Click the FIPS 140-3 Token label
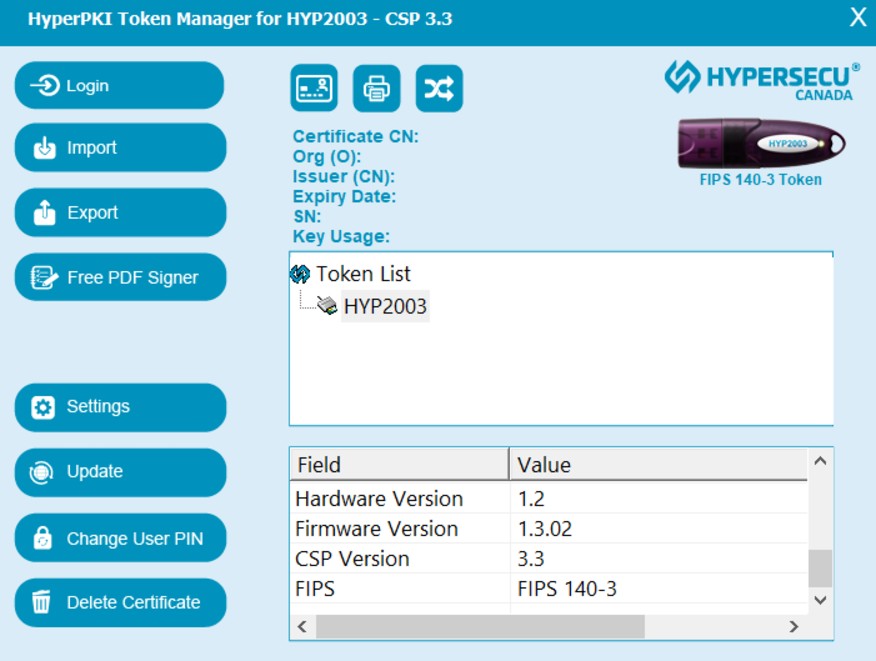This screenshot has width=876, height=661. (x=760, y=179)
